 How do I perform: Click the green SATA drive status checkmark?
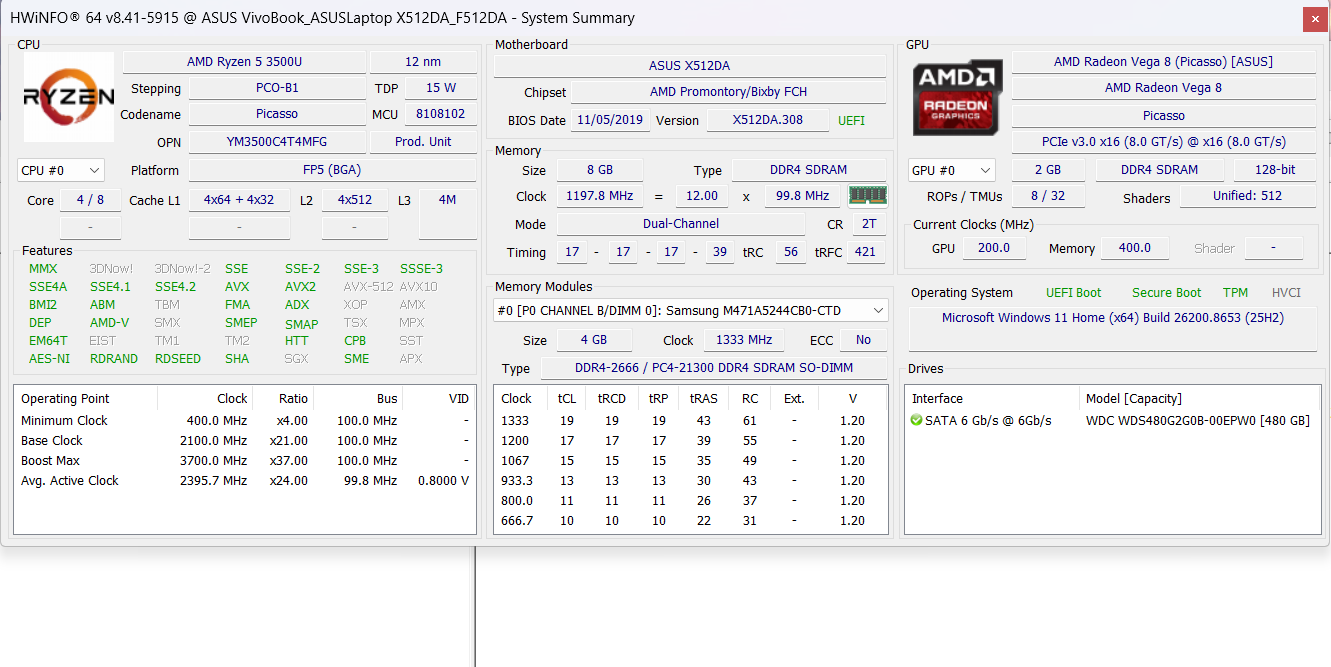[x=916, y=421]
